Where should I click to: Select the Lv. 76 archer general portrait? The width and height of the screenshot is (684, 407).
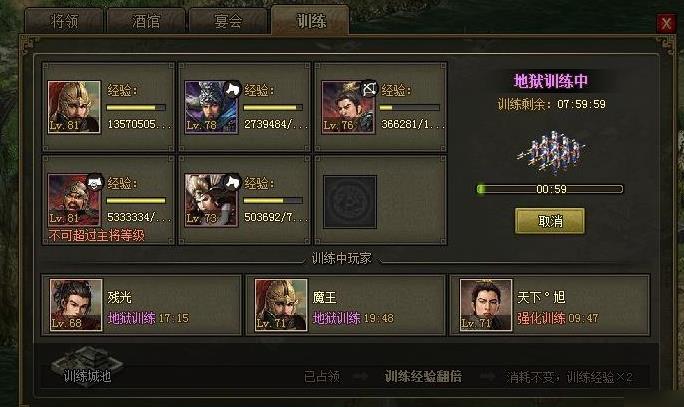(x=348, y=107)
